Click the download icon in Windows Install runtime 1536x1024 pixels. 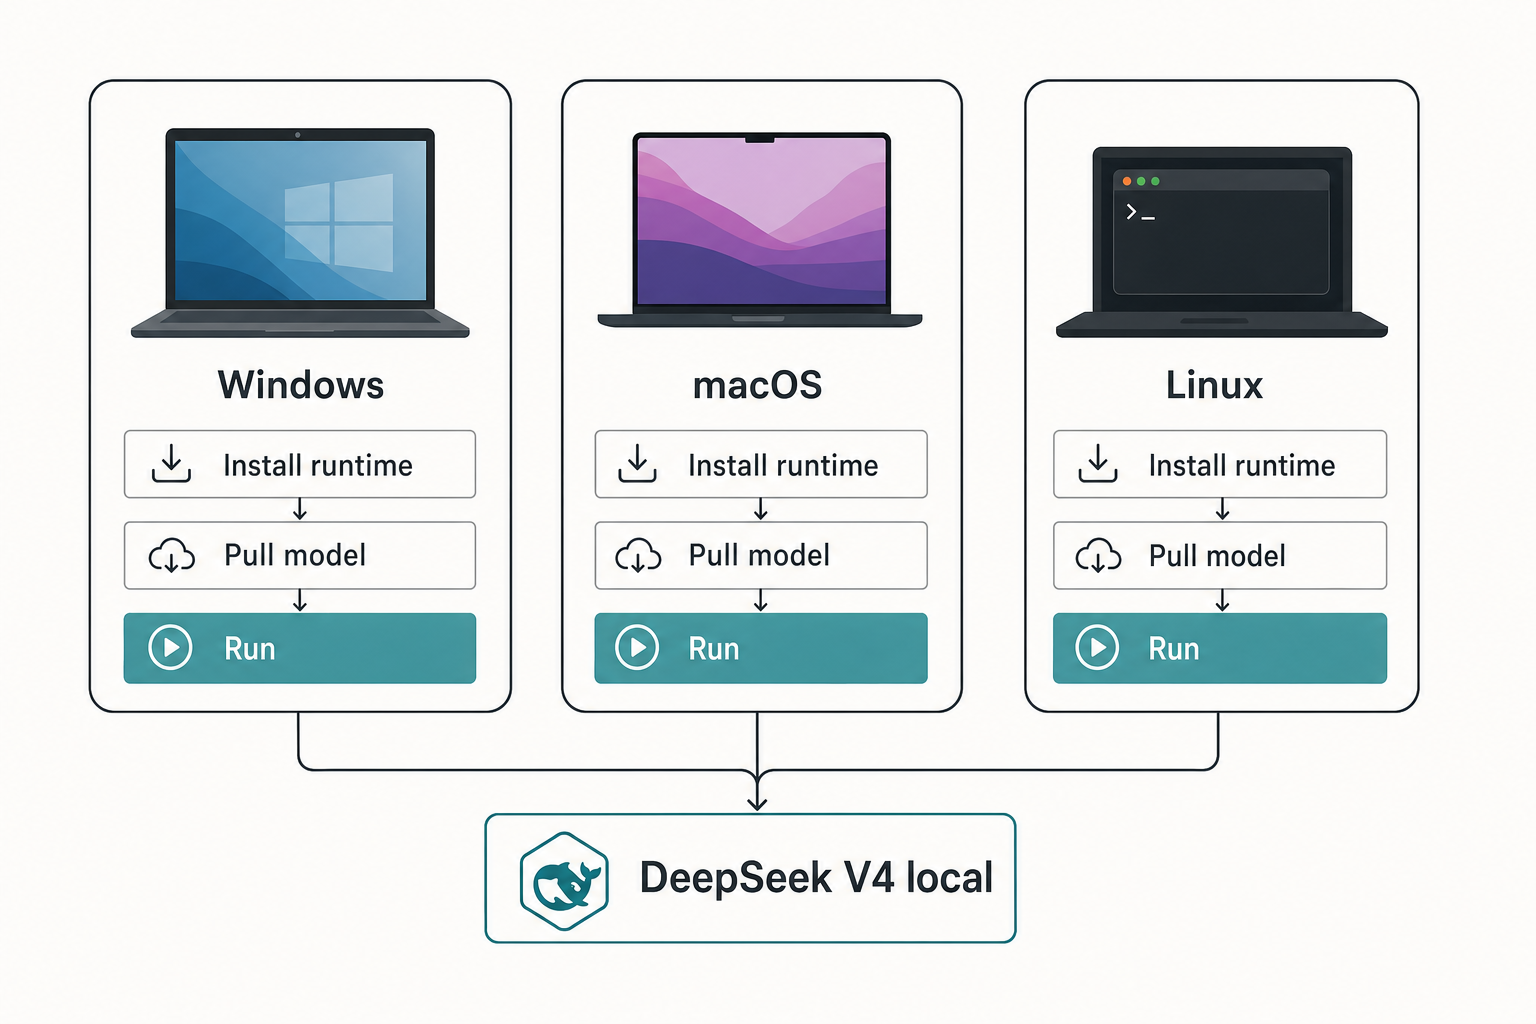click(171, 464)
